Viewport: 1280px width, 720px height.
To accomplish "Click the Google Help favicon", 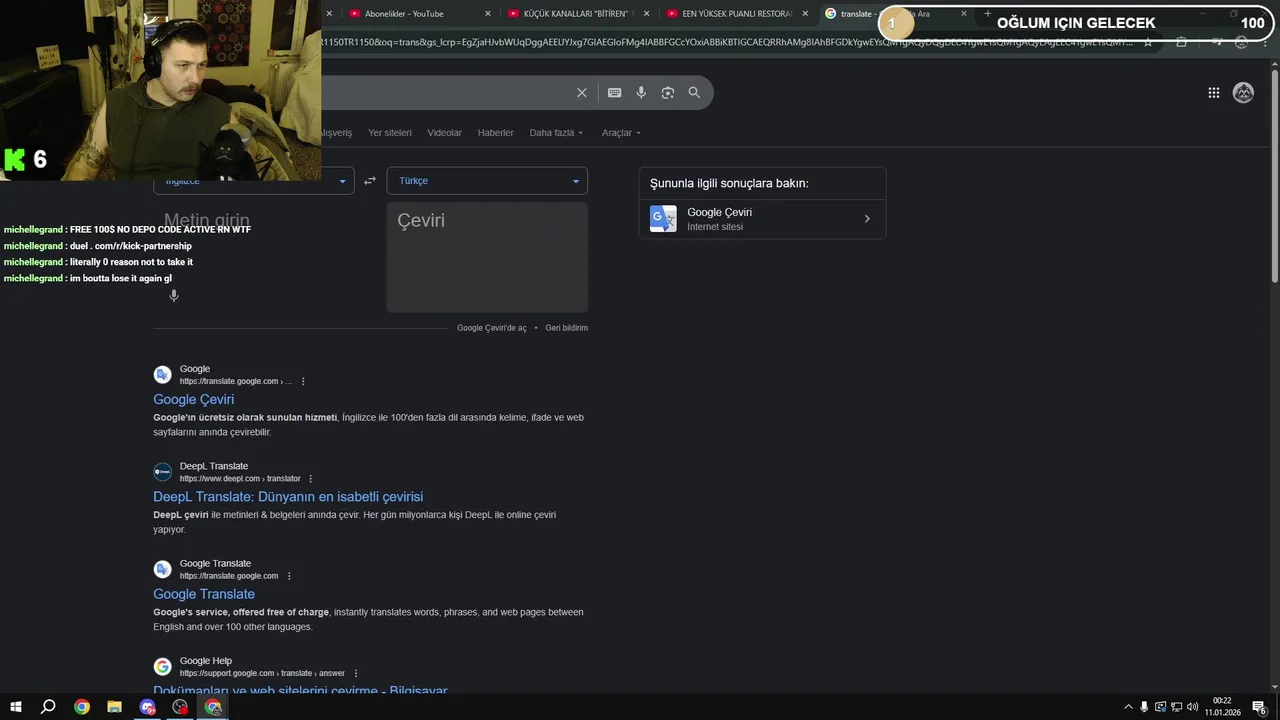I will 162,666.
